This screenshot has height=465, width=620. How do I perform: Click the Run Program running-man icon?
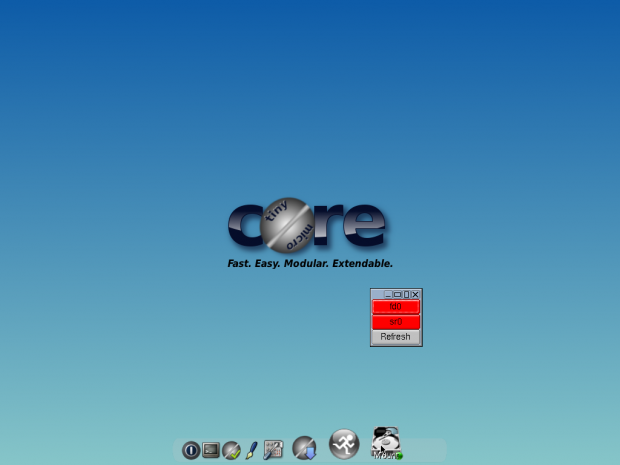point(344,444)
